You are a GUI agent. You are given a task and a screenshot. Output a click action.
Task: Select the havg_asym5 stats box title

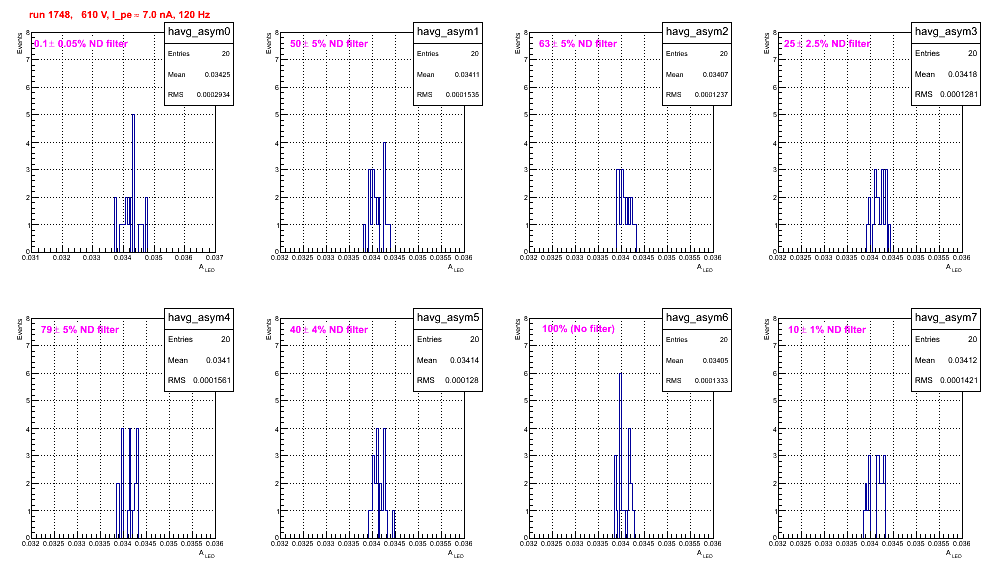pyautogui.click(x=448, y=317)
